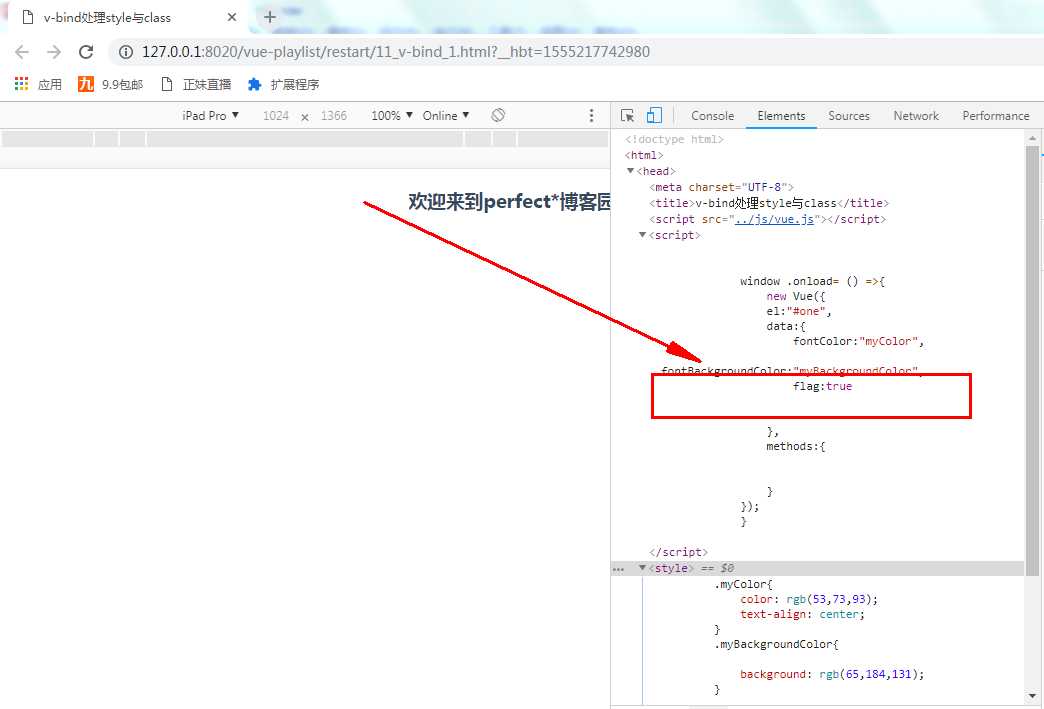Open the ../js/vue.js source link
This screenshot has width=1044, height=709.
774,219
